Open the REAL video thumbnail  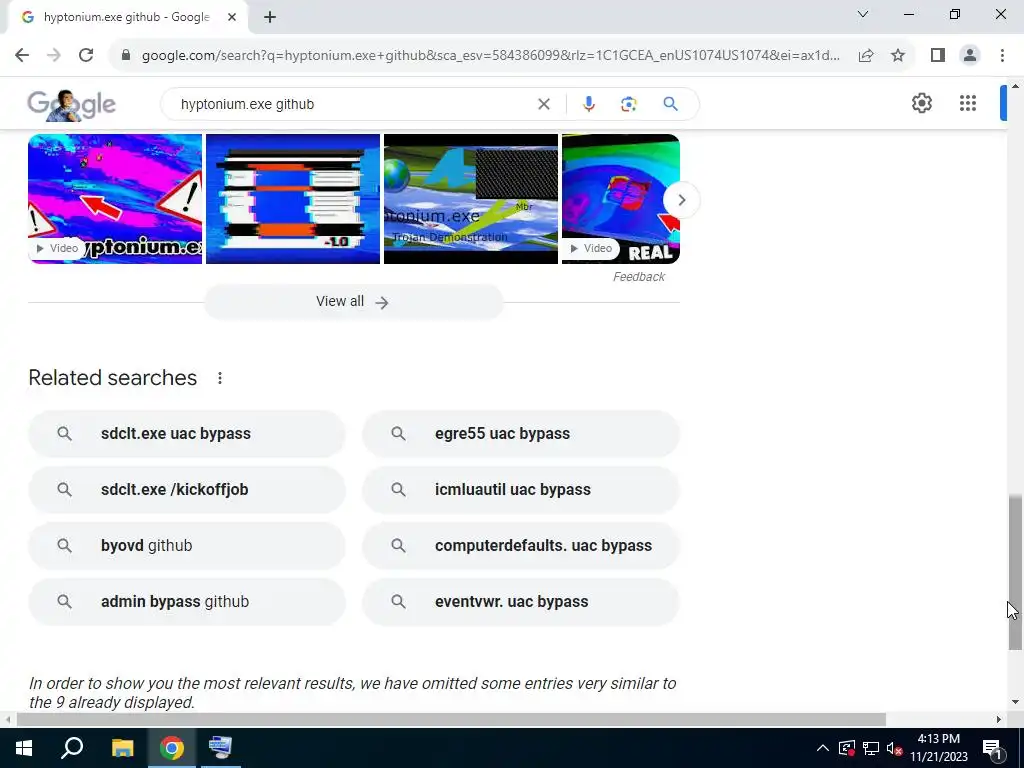point(621,199)
